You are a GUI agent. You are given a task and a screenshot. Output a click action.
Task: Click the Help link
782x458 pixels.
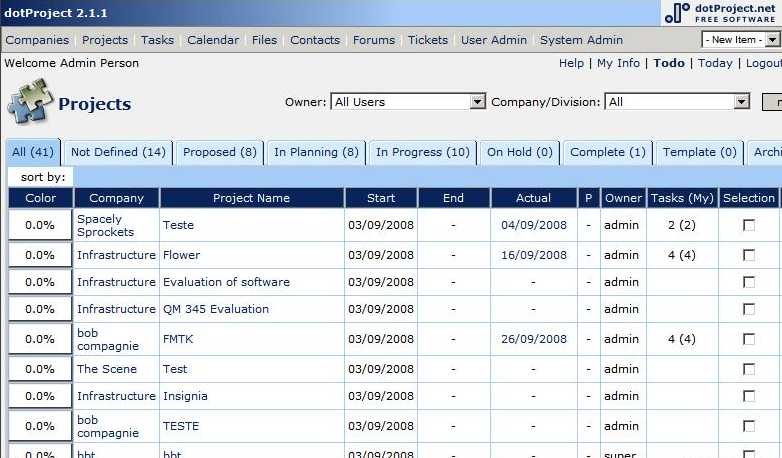coord(571,63)
